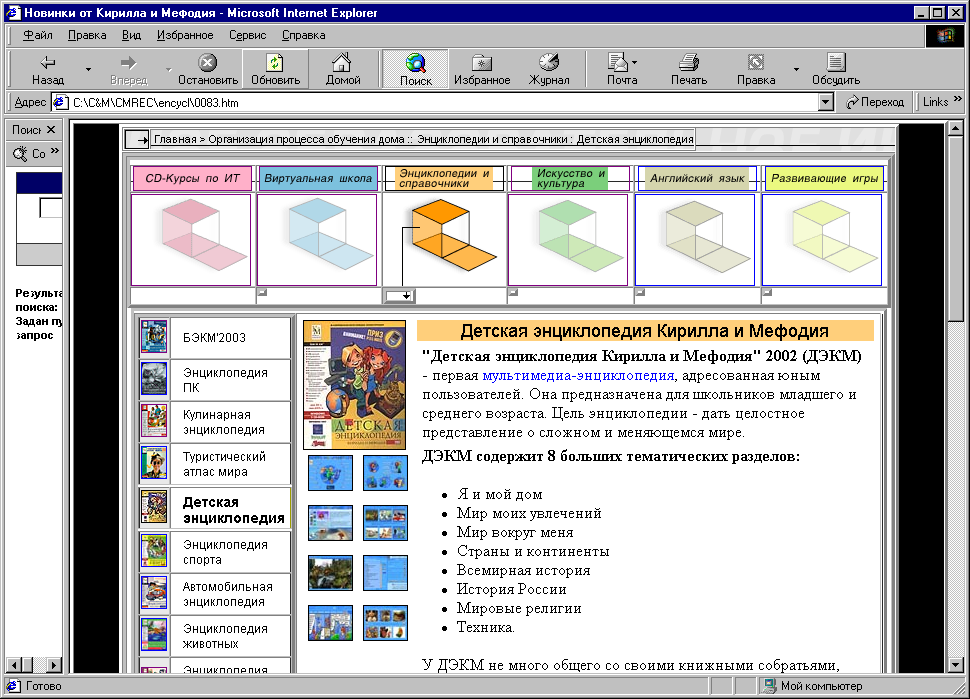The image size is (970, 699).
Task: Click search pane scroll right arrow
Action: pos(54,665)
